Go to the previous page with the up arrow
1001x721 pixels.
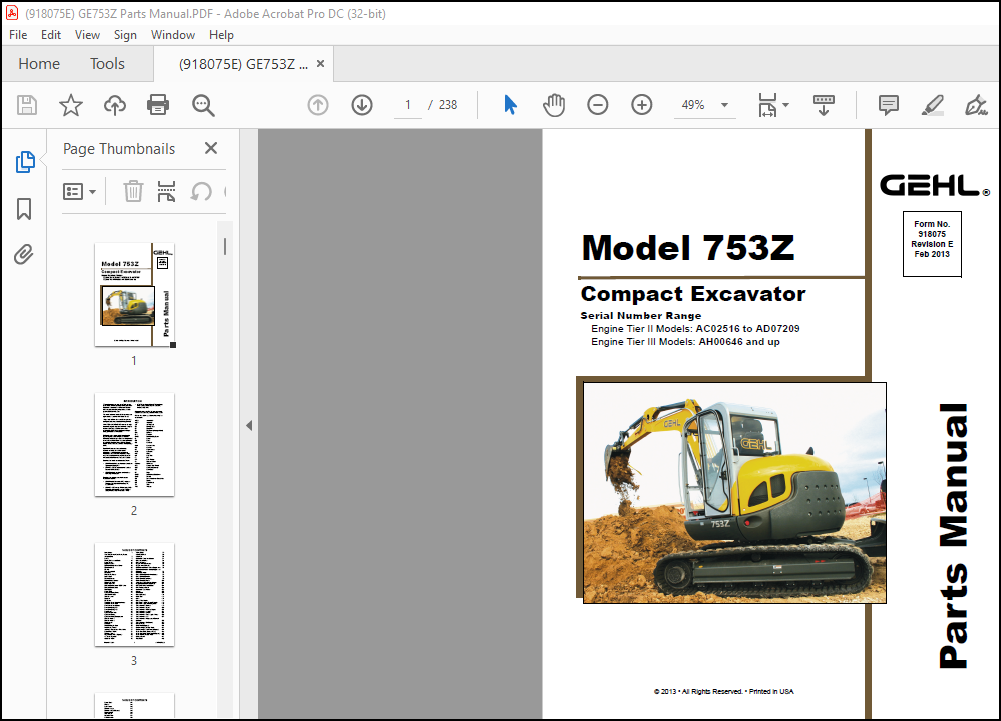coord(318,105)
